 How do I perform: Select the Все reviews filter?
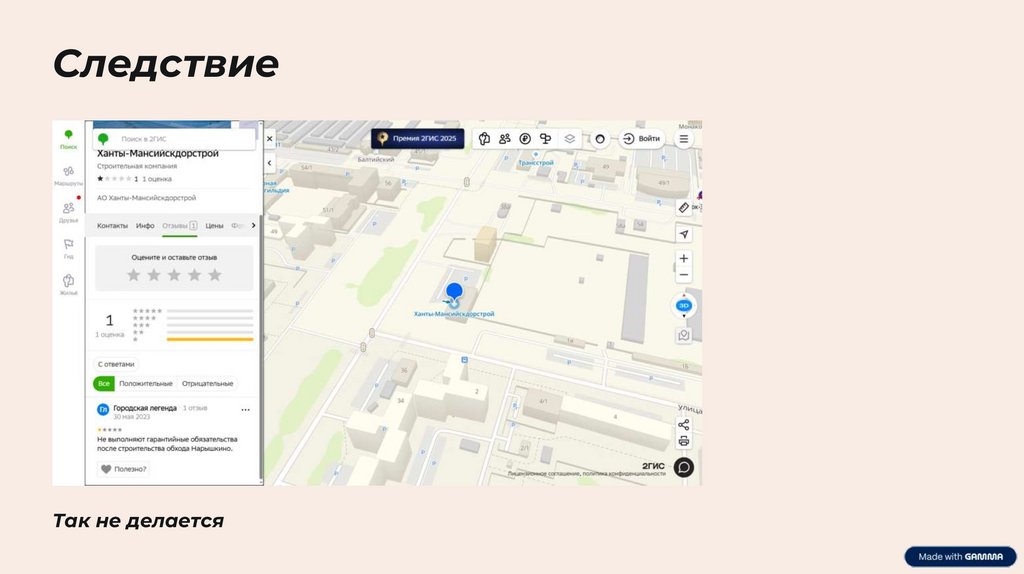coord(104,383)
